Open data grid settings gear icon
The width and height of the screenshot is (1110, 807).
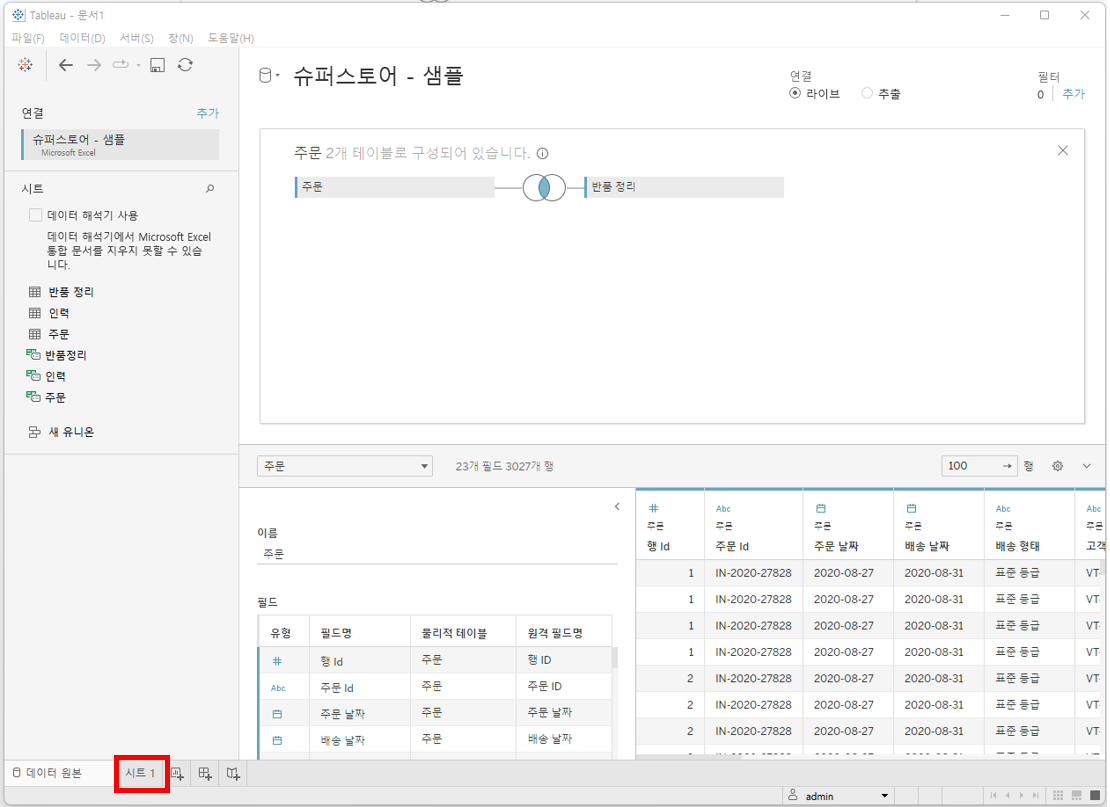[x=1058, y=466]
